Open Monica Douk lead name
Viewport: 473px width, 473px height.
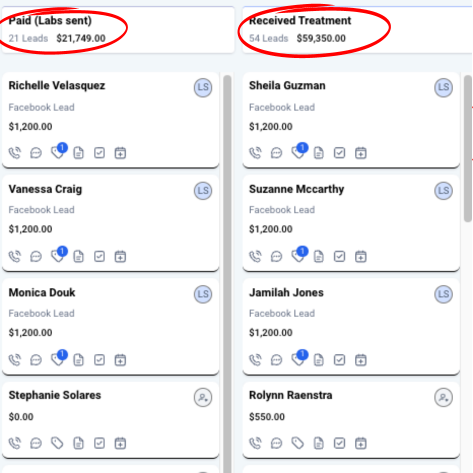tap(42, 293)
